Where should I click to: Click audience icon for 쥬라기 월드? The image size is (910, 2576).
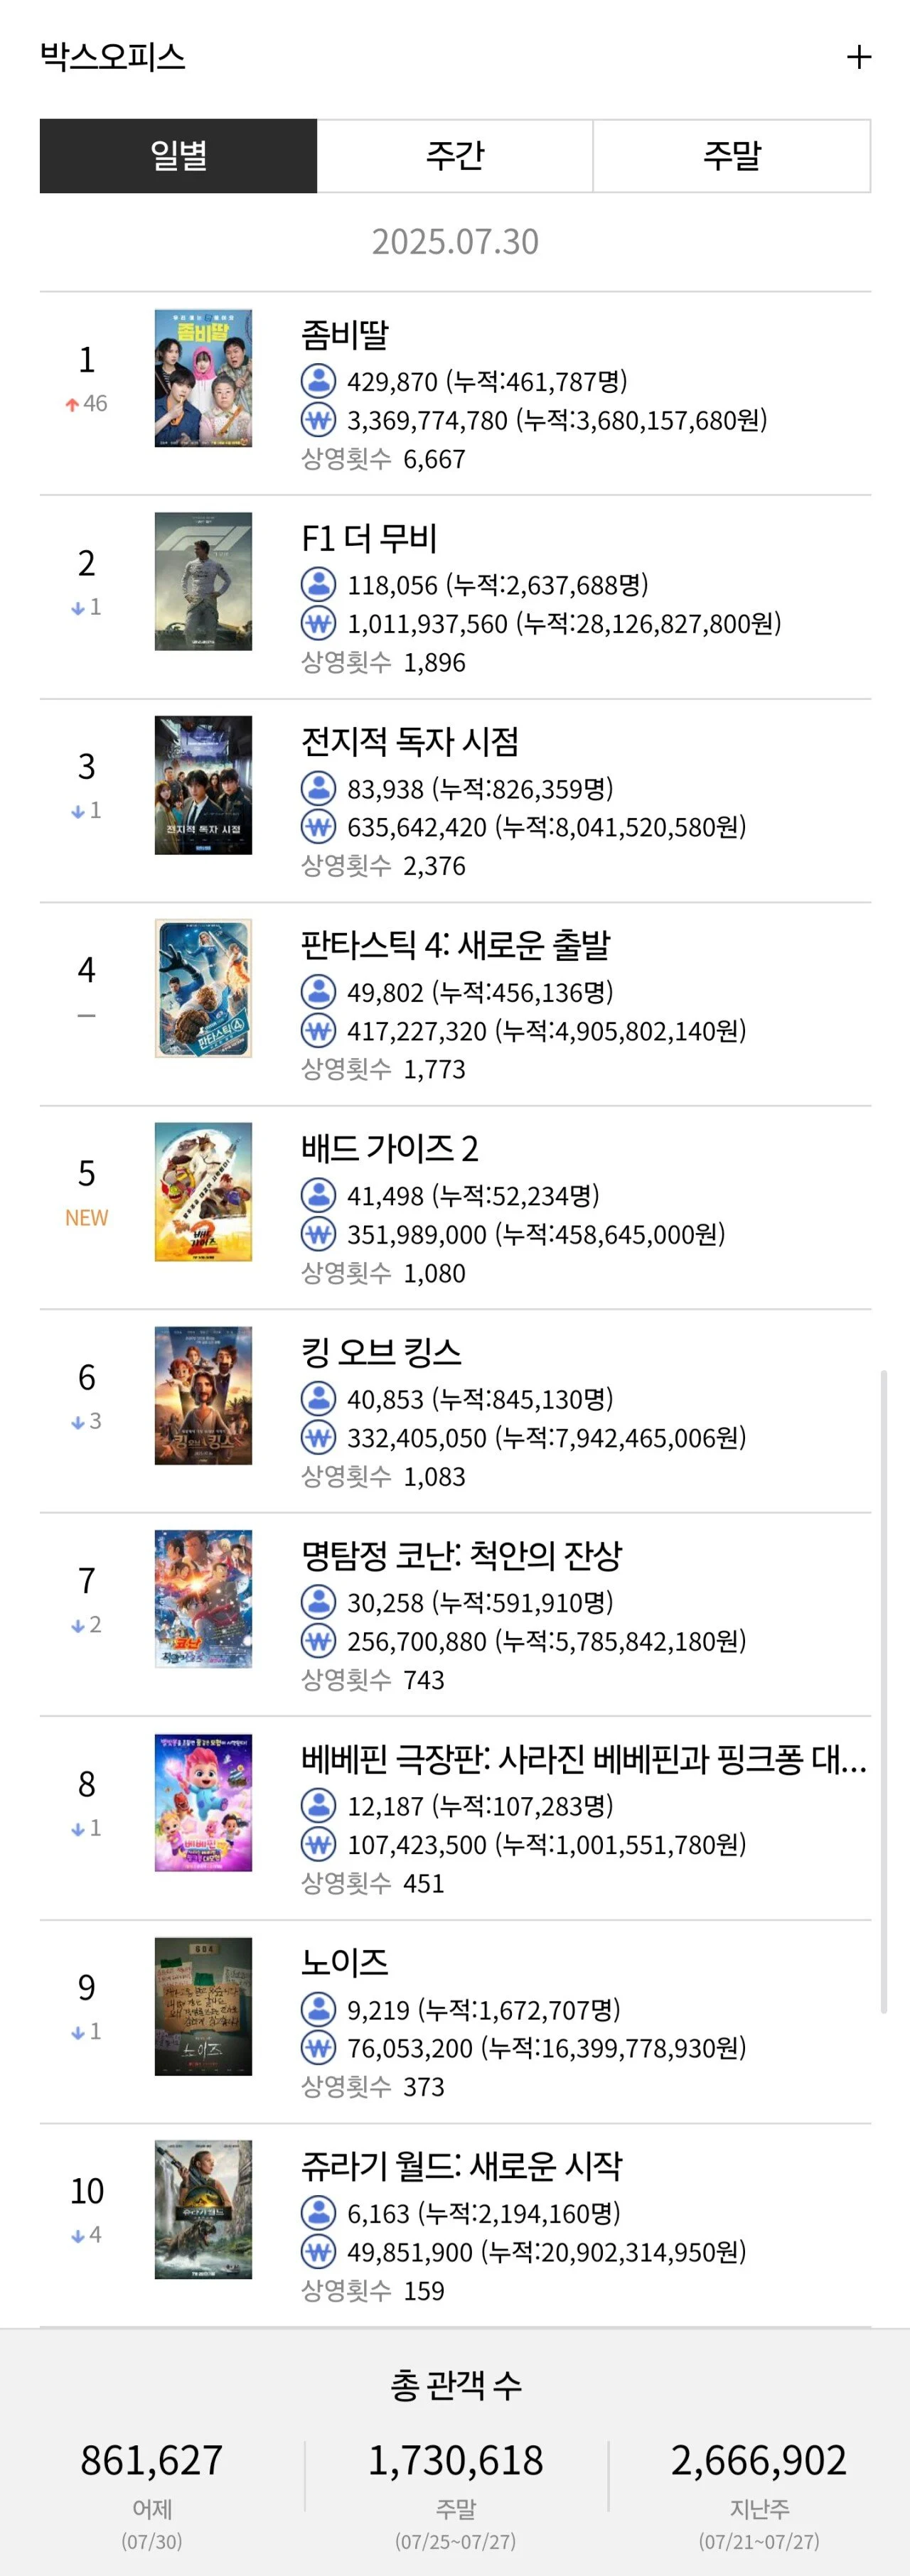tap(318, 2213)
